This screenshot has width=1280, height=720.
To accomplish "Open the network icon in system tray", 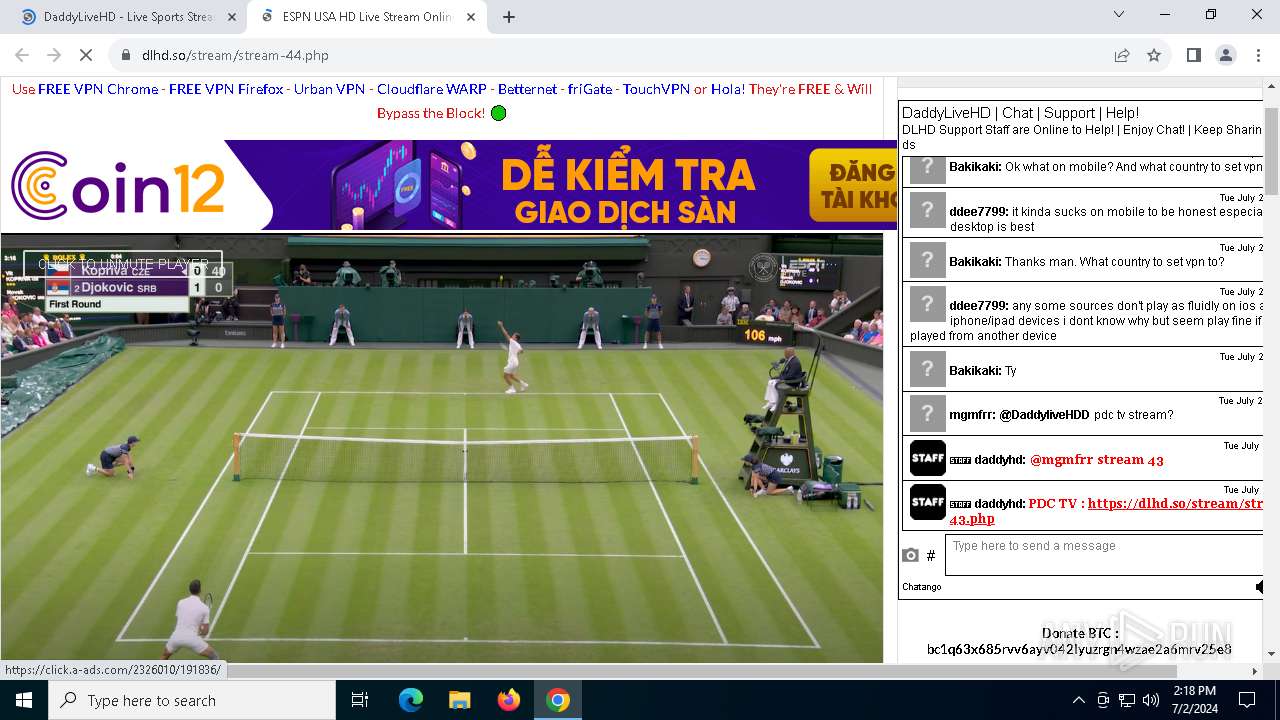I will tap(1127, 700).
